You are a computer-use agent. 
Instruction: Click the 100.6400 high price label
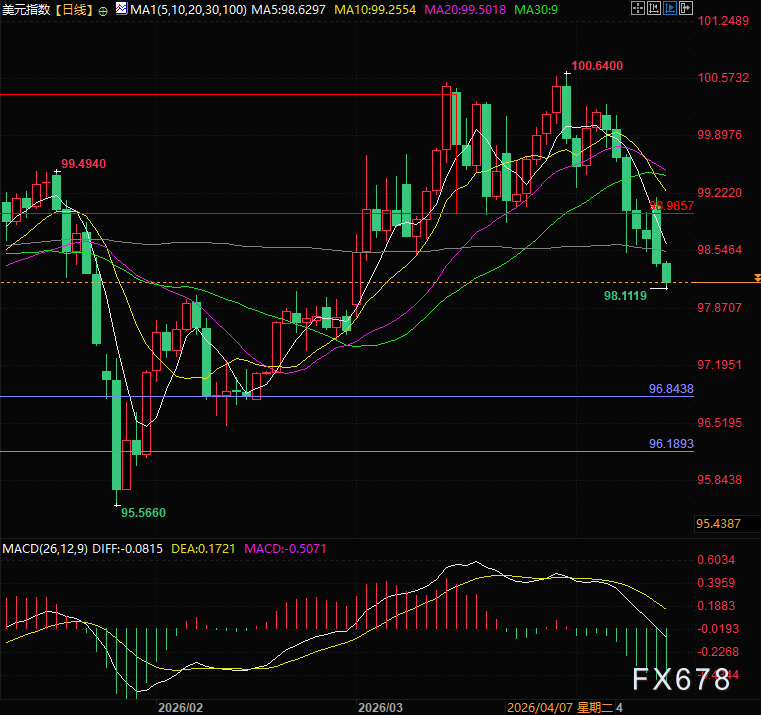coord(599,66)
